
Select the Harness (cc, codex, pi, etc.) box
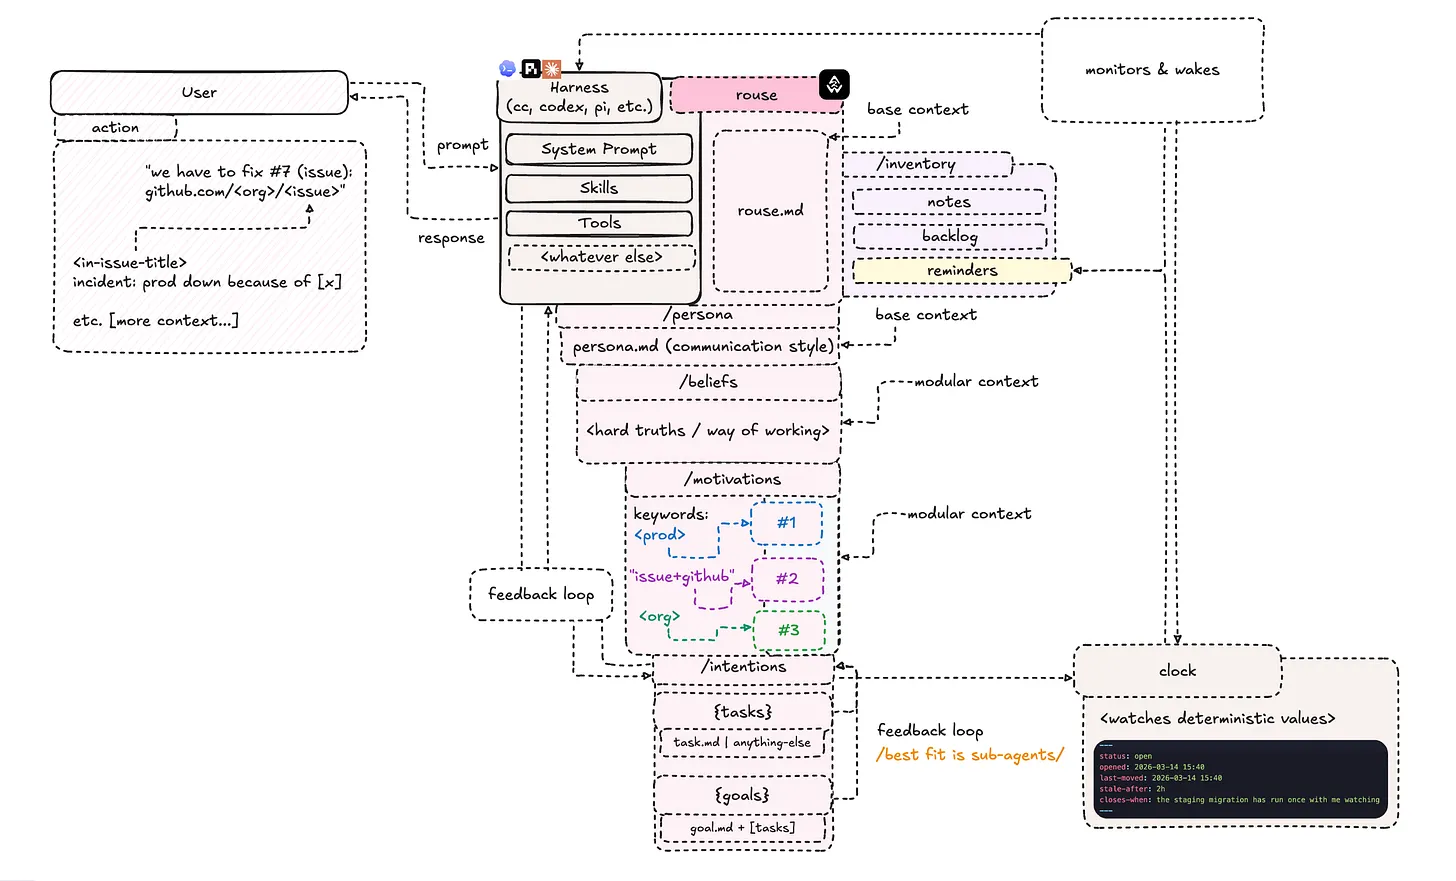579,97
